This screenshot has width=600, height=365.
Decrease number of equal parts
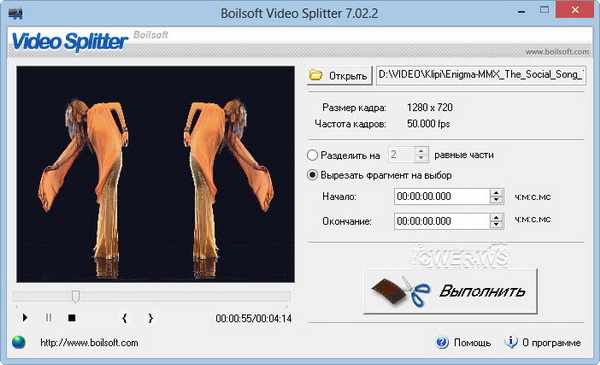pyautogui.click(x=421, y=158)
